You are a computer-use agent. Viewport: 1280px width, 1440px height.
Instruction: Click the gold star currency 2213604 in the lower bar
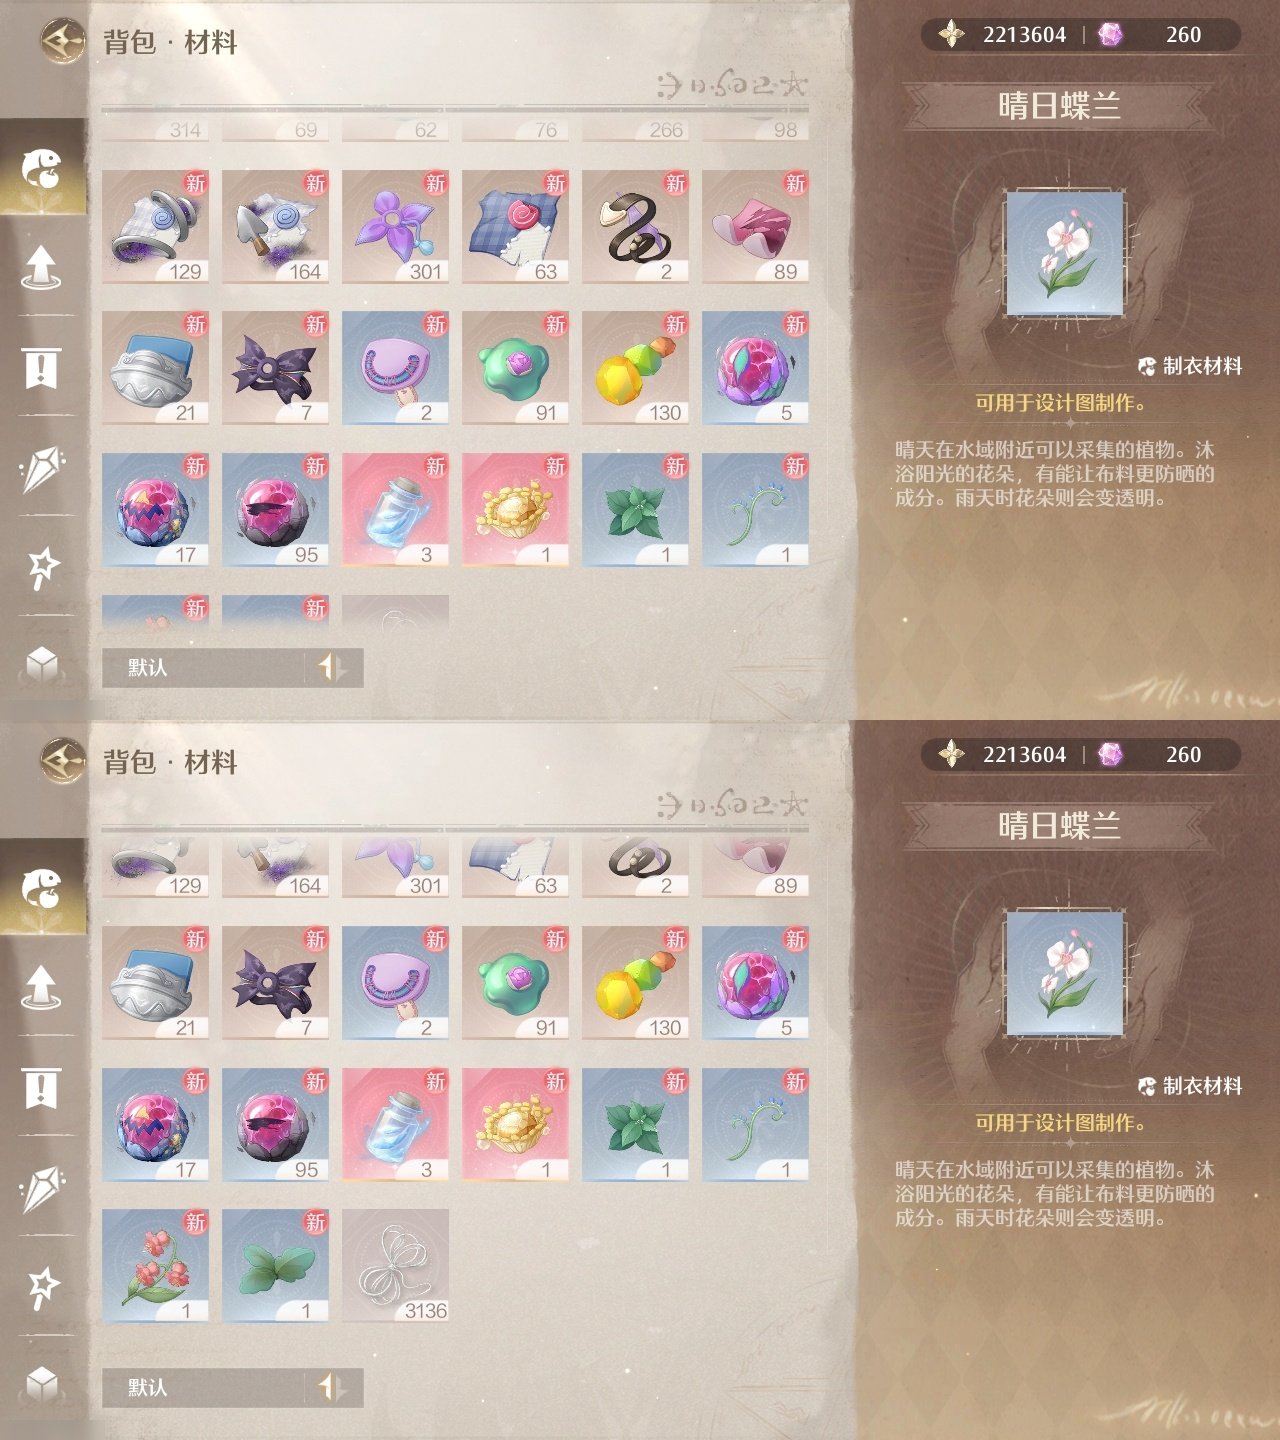[x=1003, y=755]
